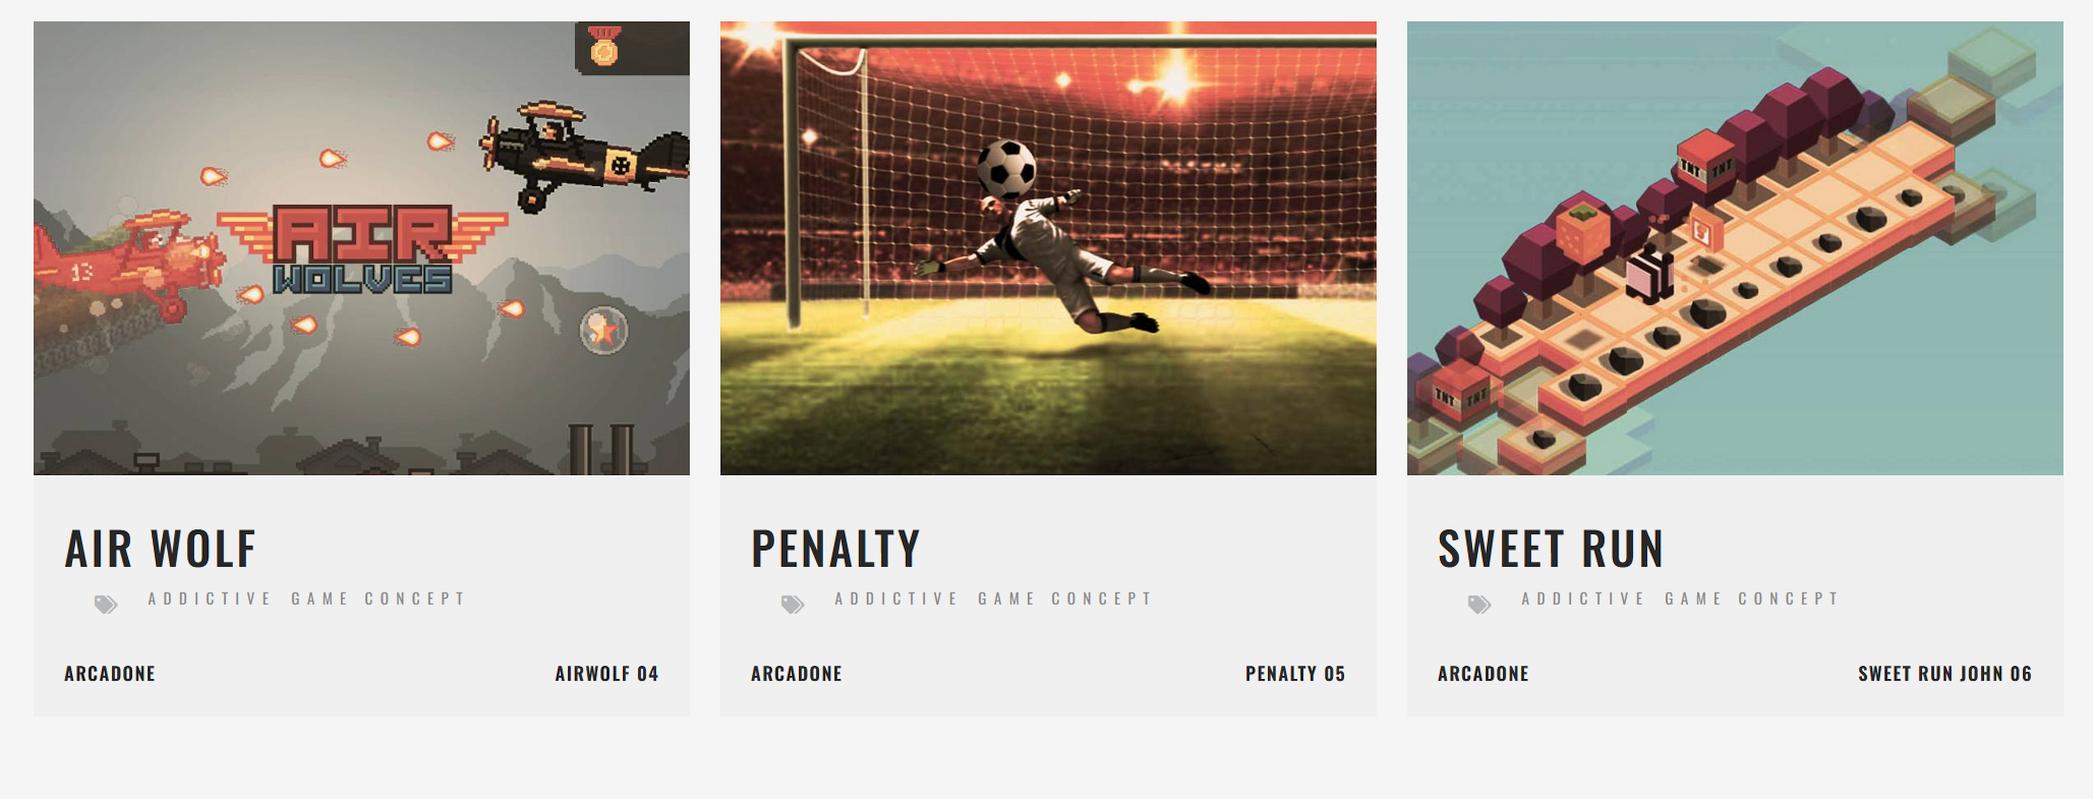2093x799 pixels.
Task: Click the tag icon under Penalty
Action: [793, 604]
